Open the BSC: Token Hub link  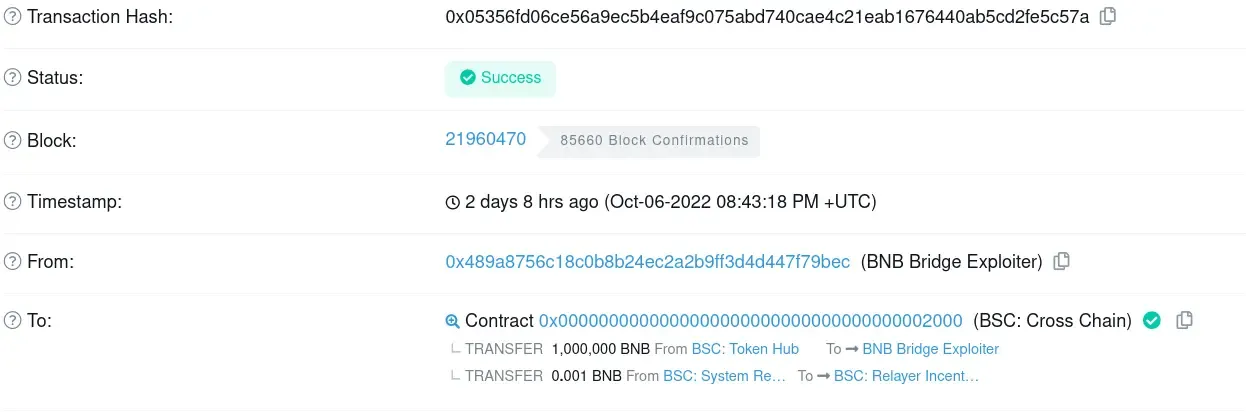click(745, 349)
